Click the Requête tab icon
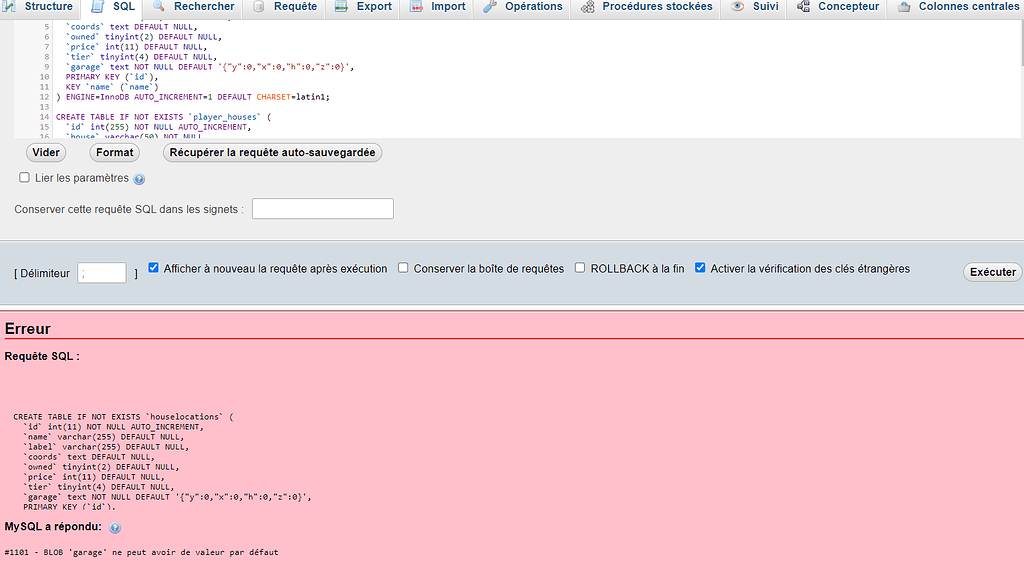This screenshot has height=563, width=1024. pos(259,7)
